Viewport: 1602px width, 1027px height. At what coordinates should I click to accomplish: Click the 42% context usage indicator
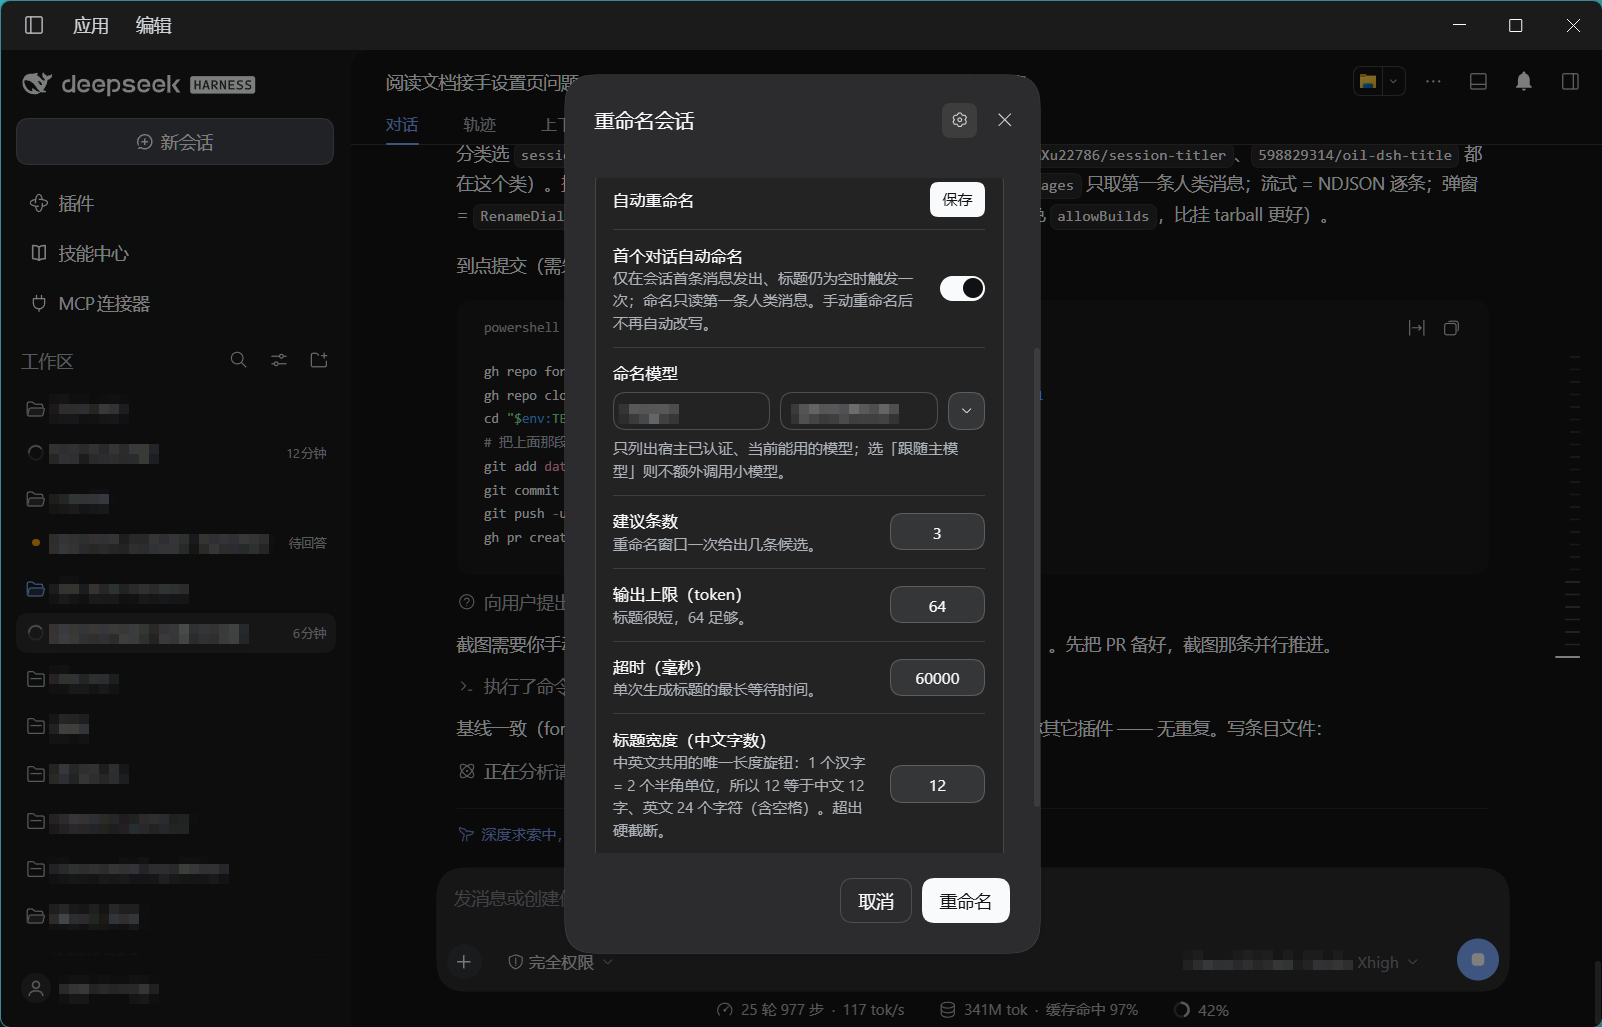(x=1201, y=1010)
